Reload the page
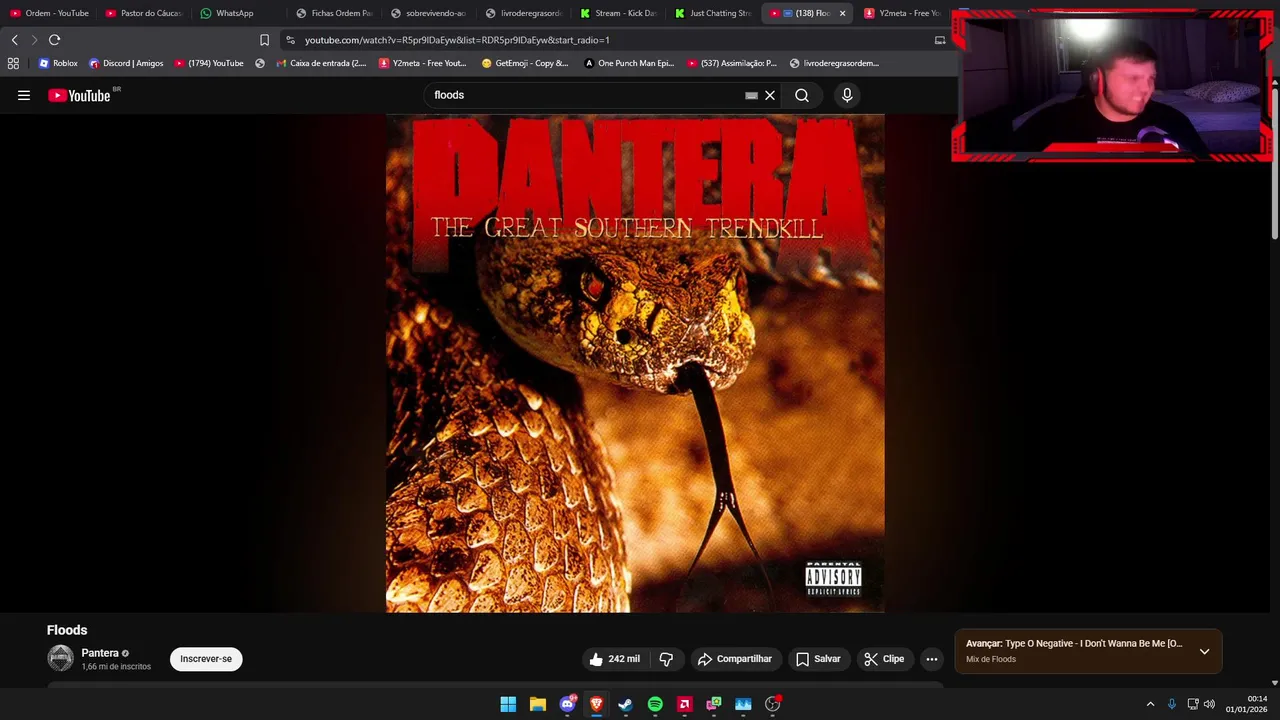 54,40
